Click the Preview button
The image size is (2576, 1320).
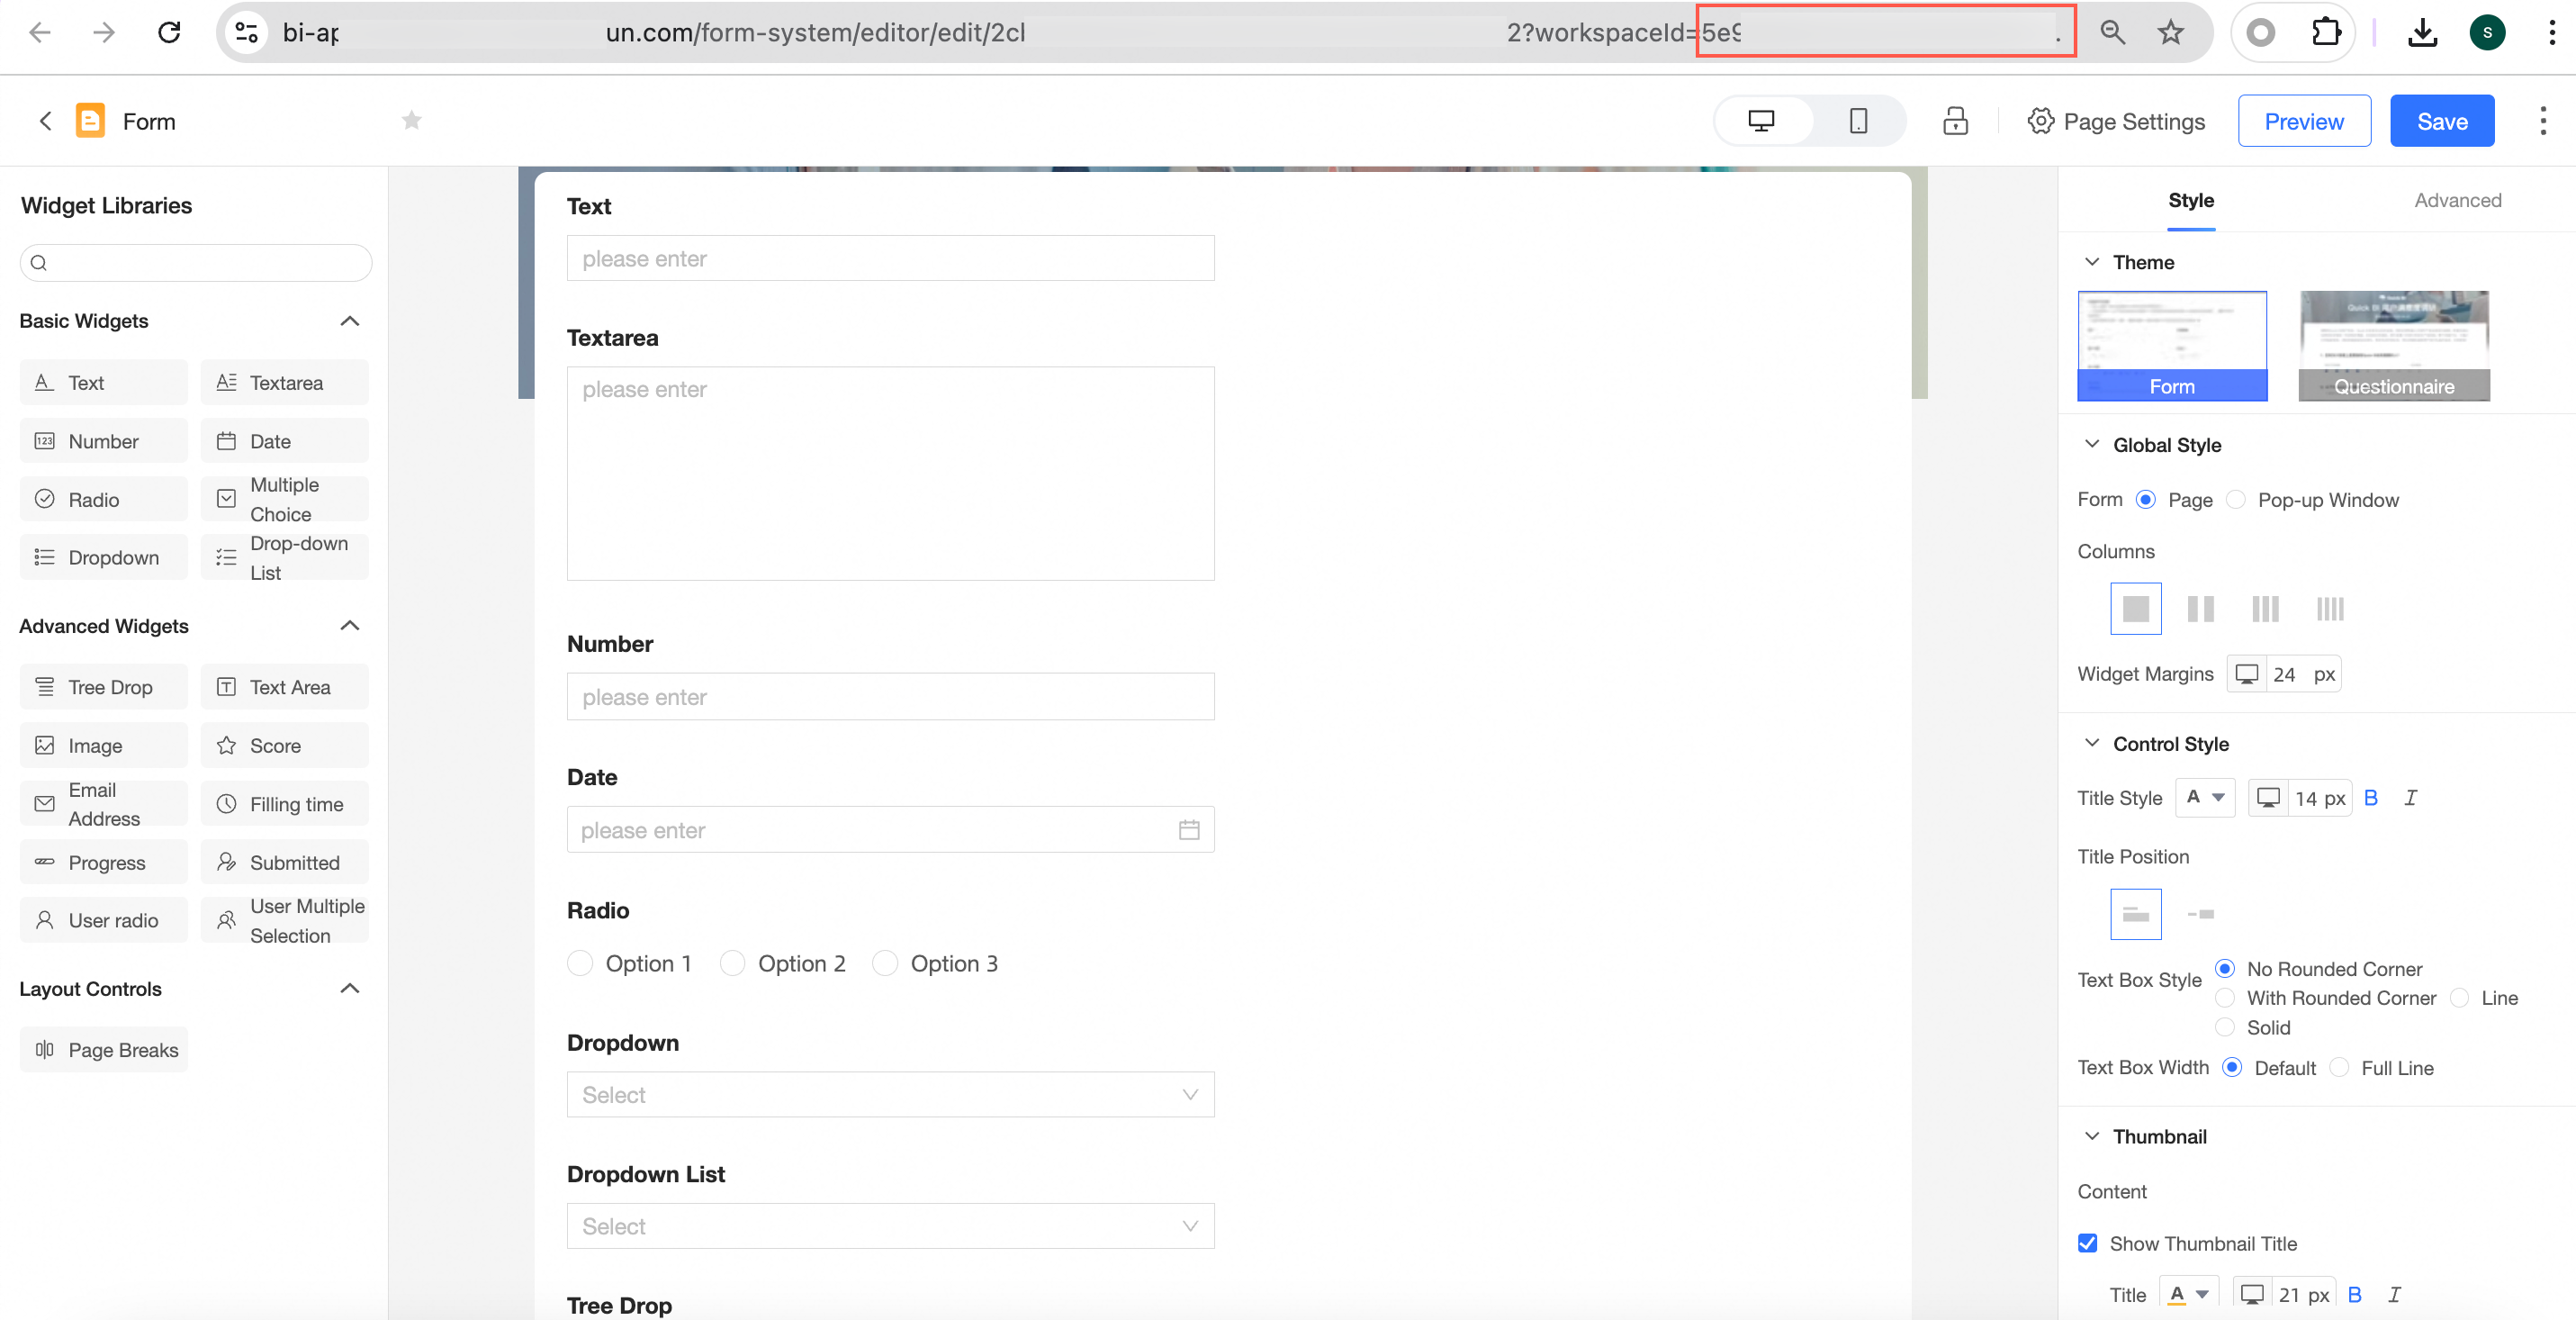click(2303, 121)
